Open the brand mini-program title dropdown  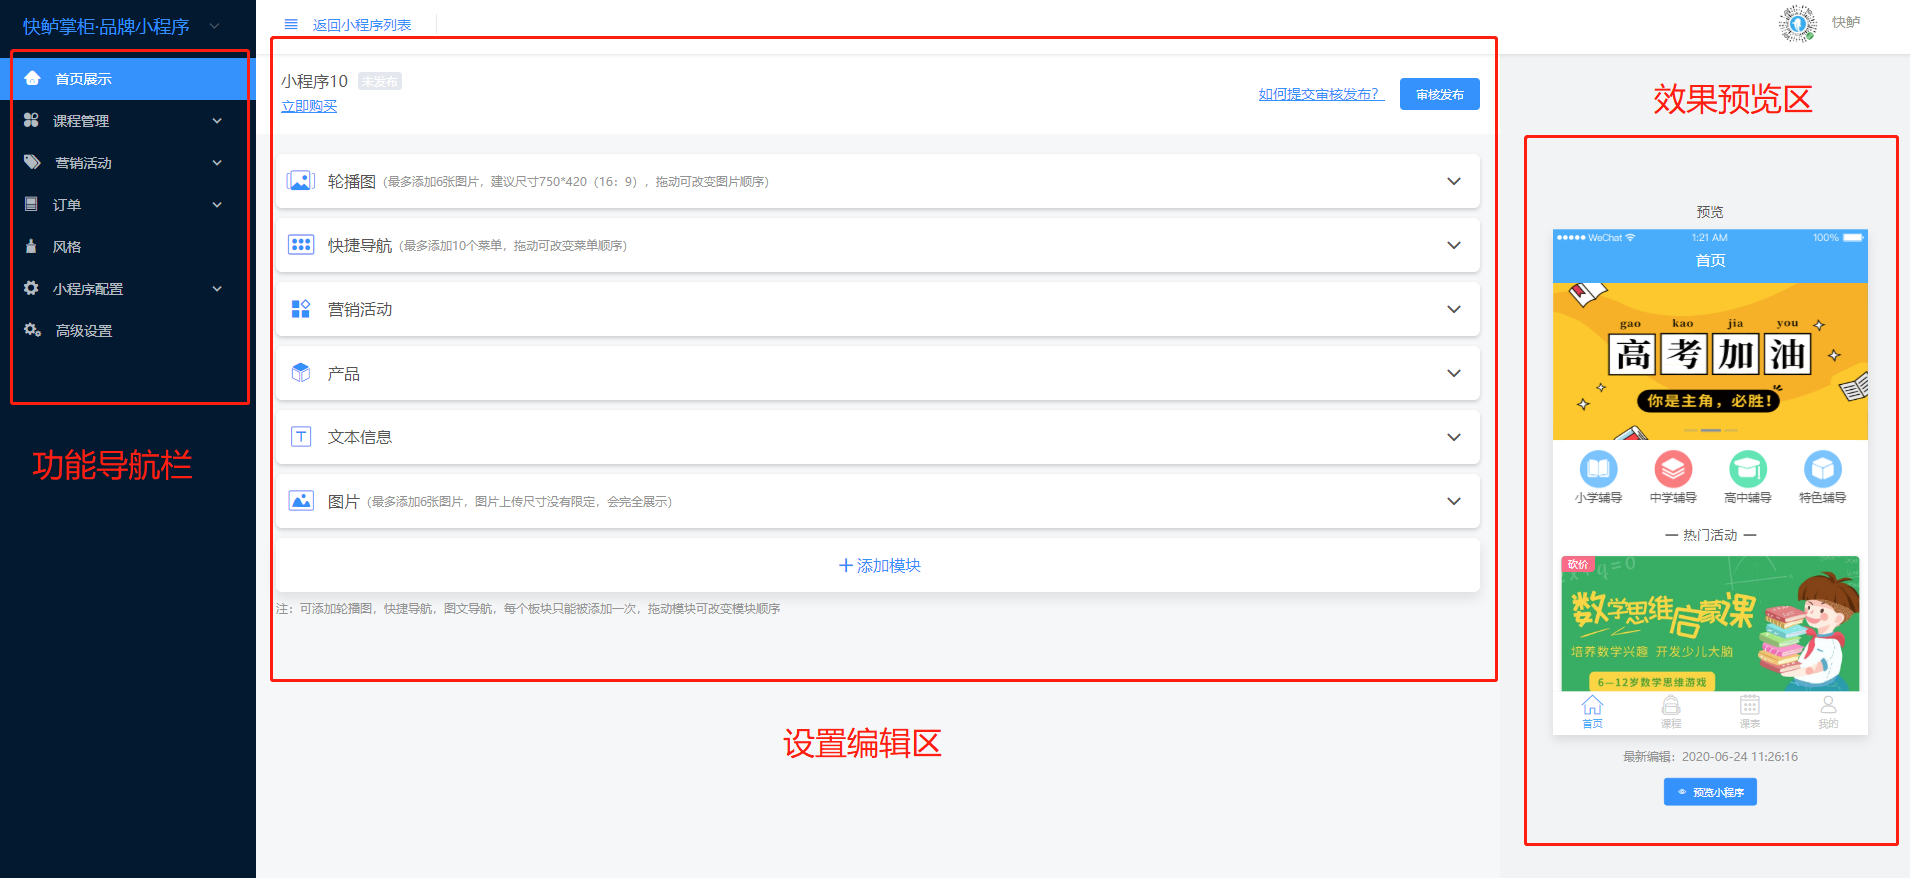tap(214, 26)
